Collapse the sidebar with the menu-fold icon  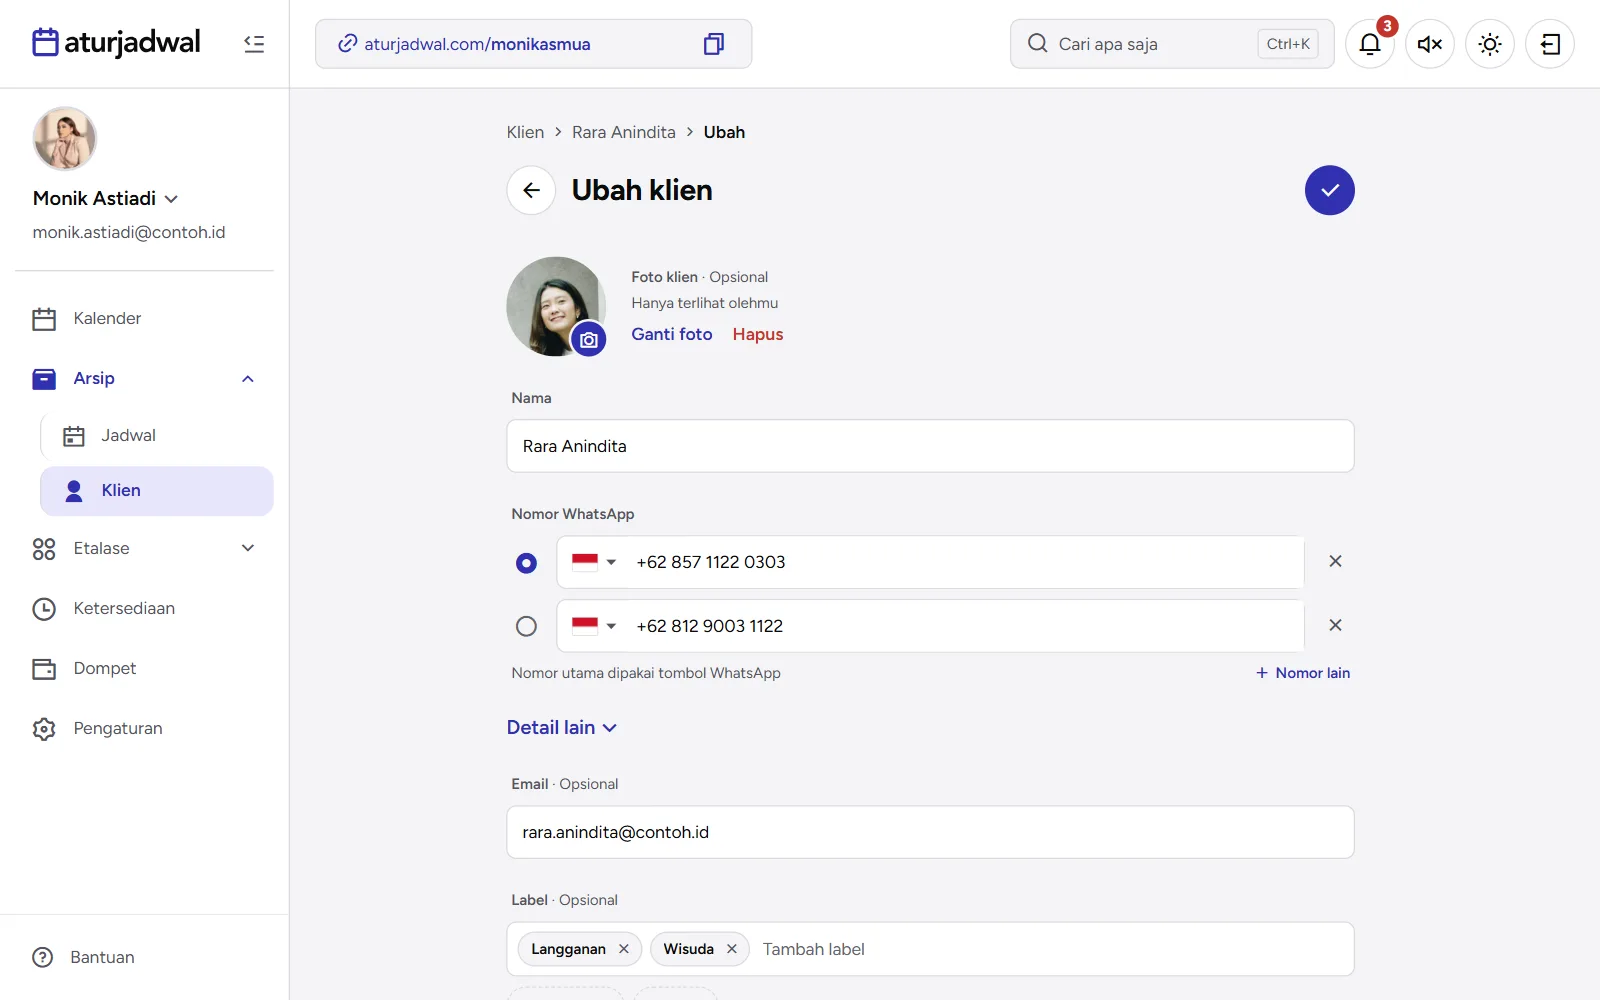(254, 44)
